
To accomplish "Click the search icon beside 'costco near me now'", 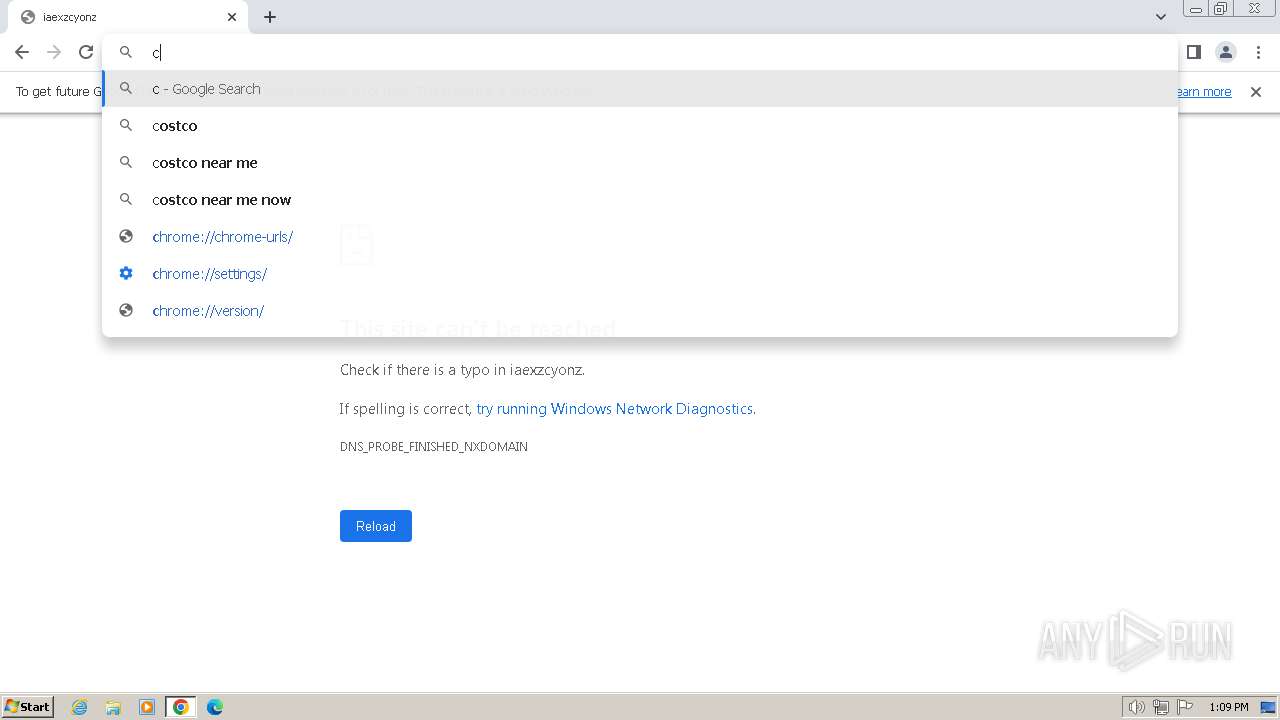I will (126, 200).
